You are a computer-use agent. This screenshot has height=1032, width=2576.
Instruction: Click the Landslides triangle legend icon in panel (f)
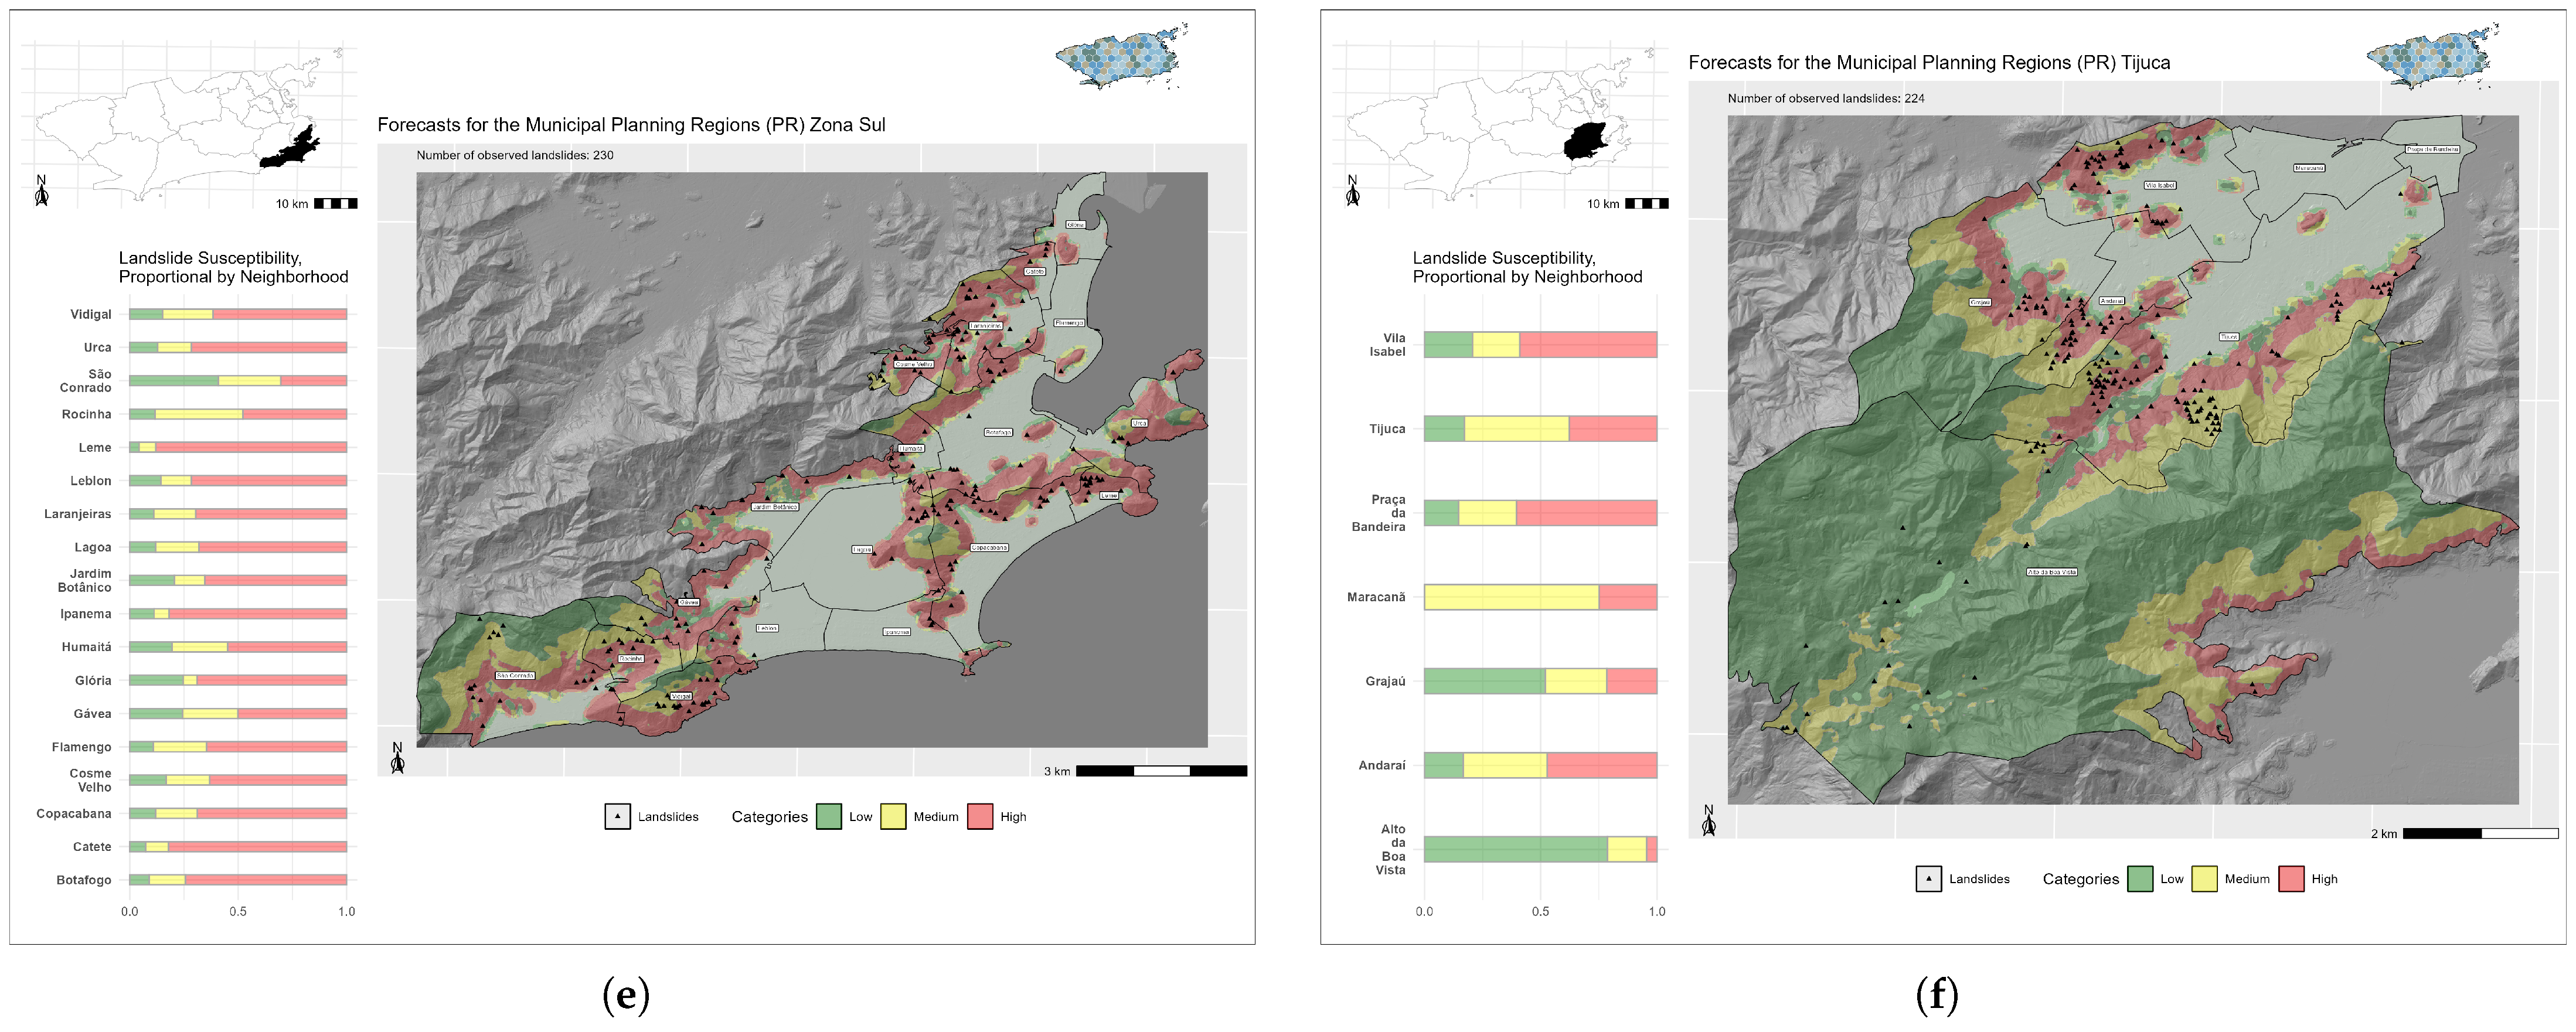point(1928,879)
